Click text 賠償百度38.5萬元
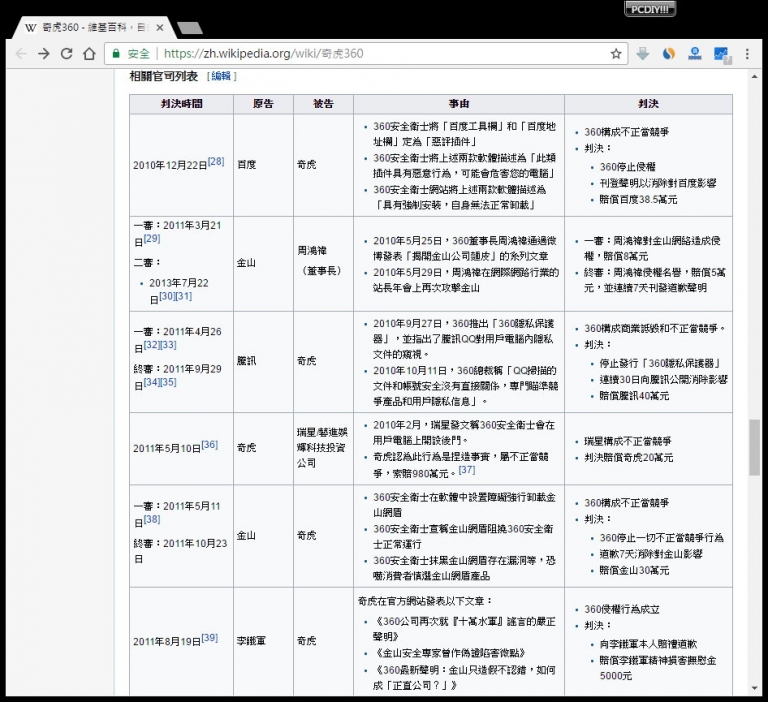 tap(638, 199)
